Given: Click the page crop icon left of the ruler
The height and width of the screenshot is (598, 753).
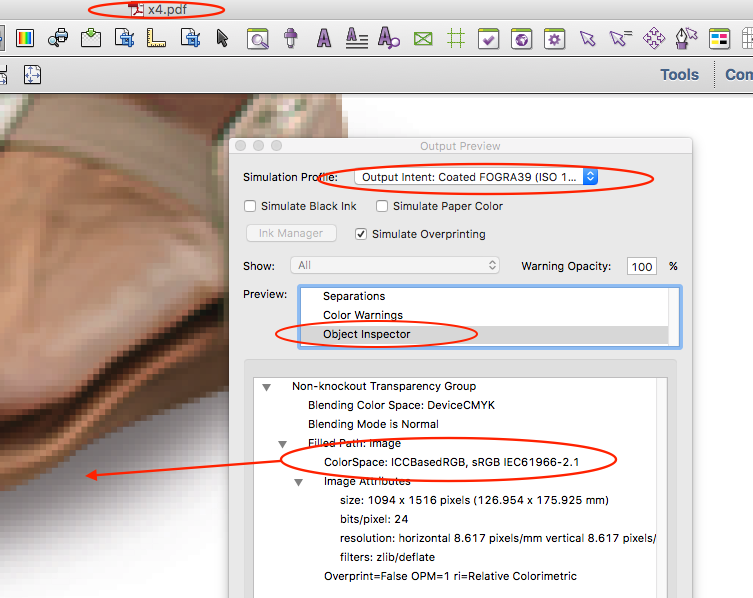Looking at the screenshot, I should click(x=124, y=38).
